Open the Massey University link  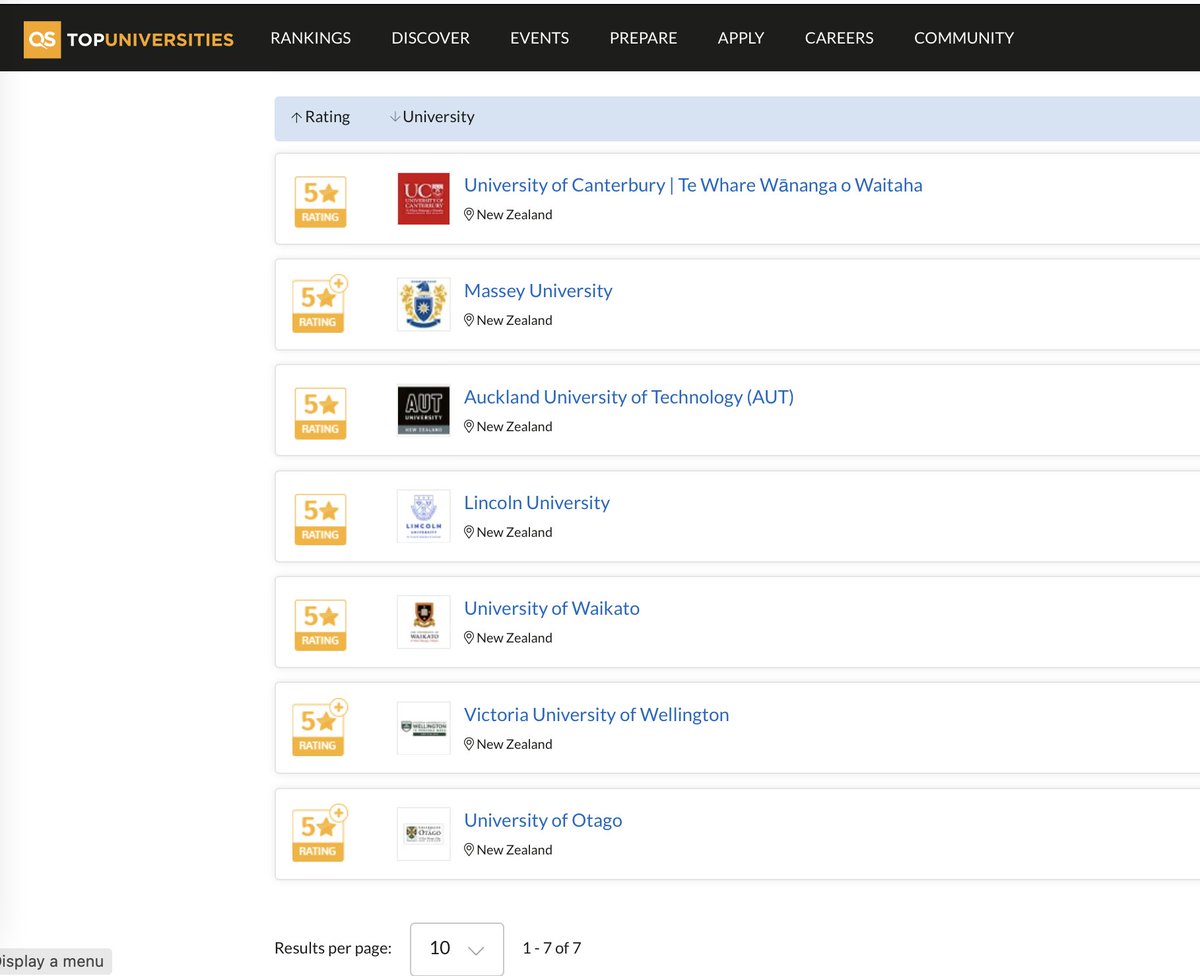[x=538, y=291]
